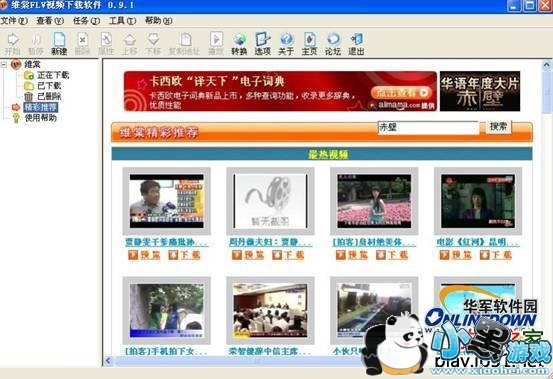Open the 卡西欧 译天下 dictionary banner ad
The width and height of the screenshot is (553, 379).
click(280, 91)
